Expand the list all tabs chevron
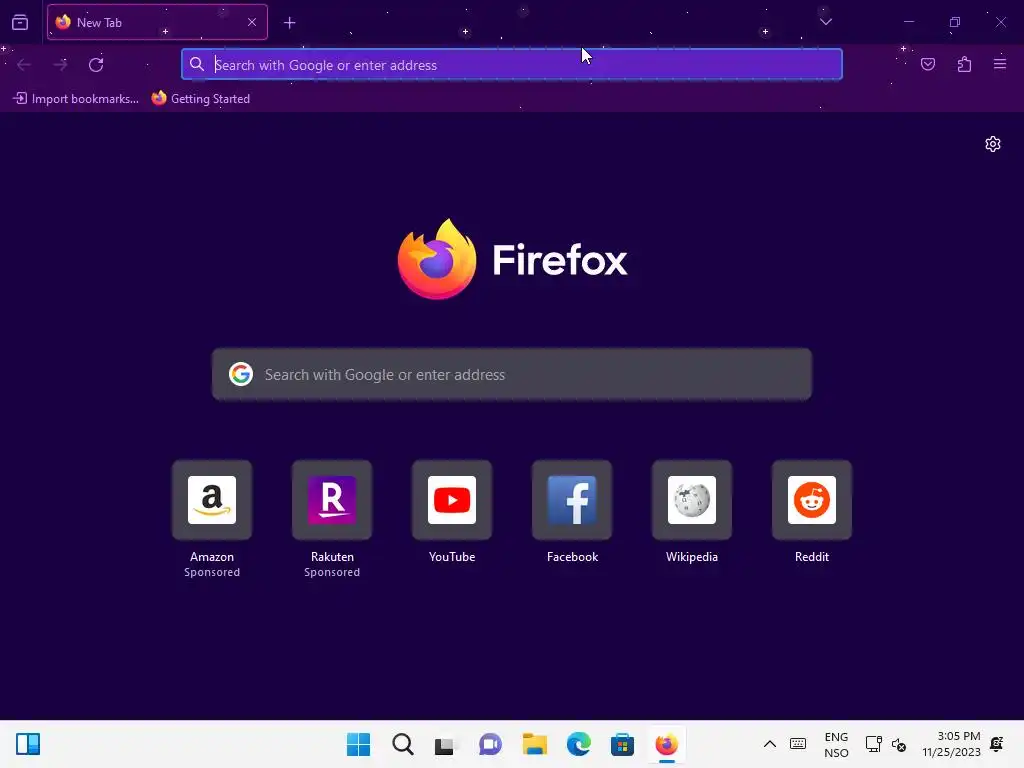Screen dimensions: 1024x768 pos(825,22)
